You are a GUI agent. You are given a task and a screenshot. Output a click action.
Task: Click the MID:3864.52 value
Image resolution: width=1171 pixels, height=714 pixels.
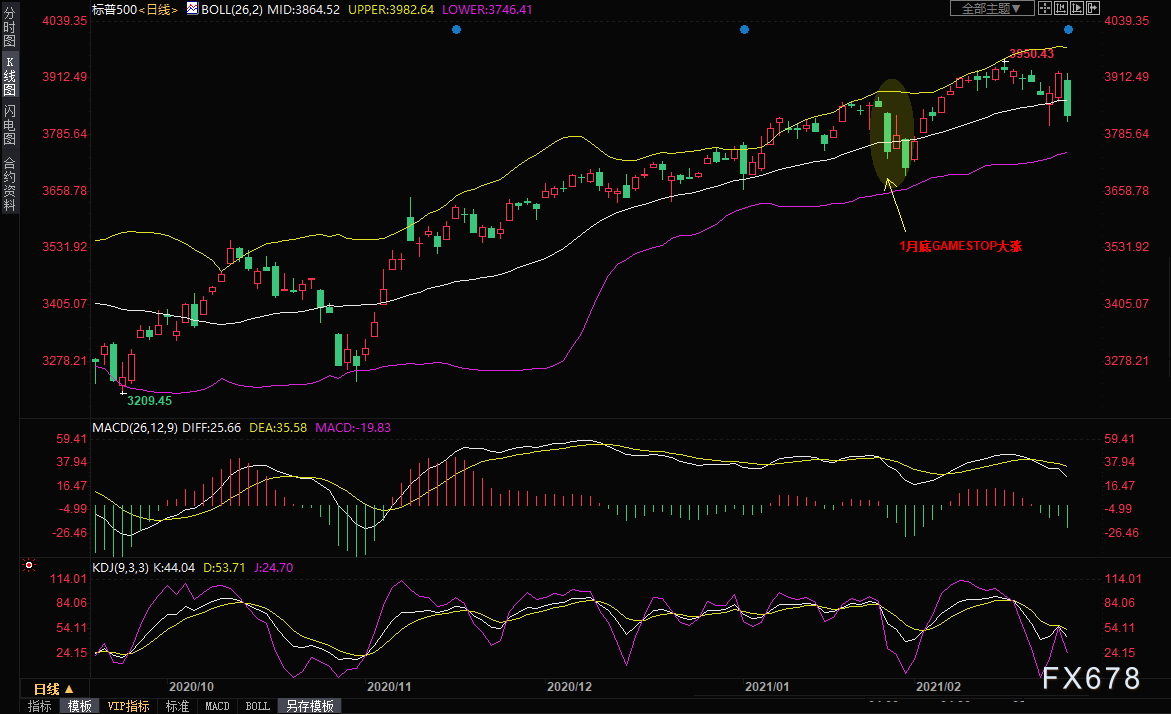pos(303,10)
